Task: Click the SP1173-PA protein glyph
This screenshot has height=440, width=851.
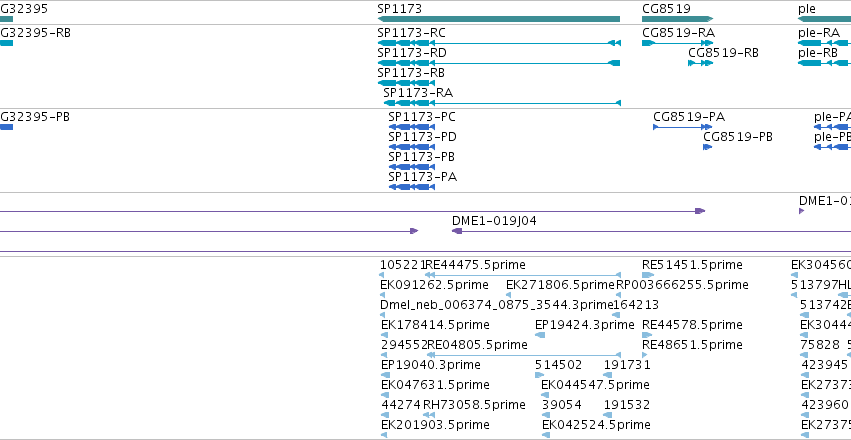Action: (x=412, y=187)
